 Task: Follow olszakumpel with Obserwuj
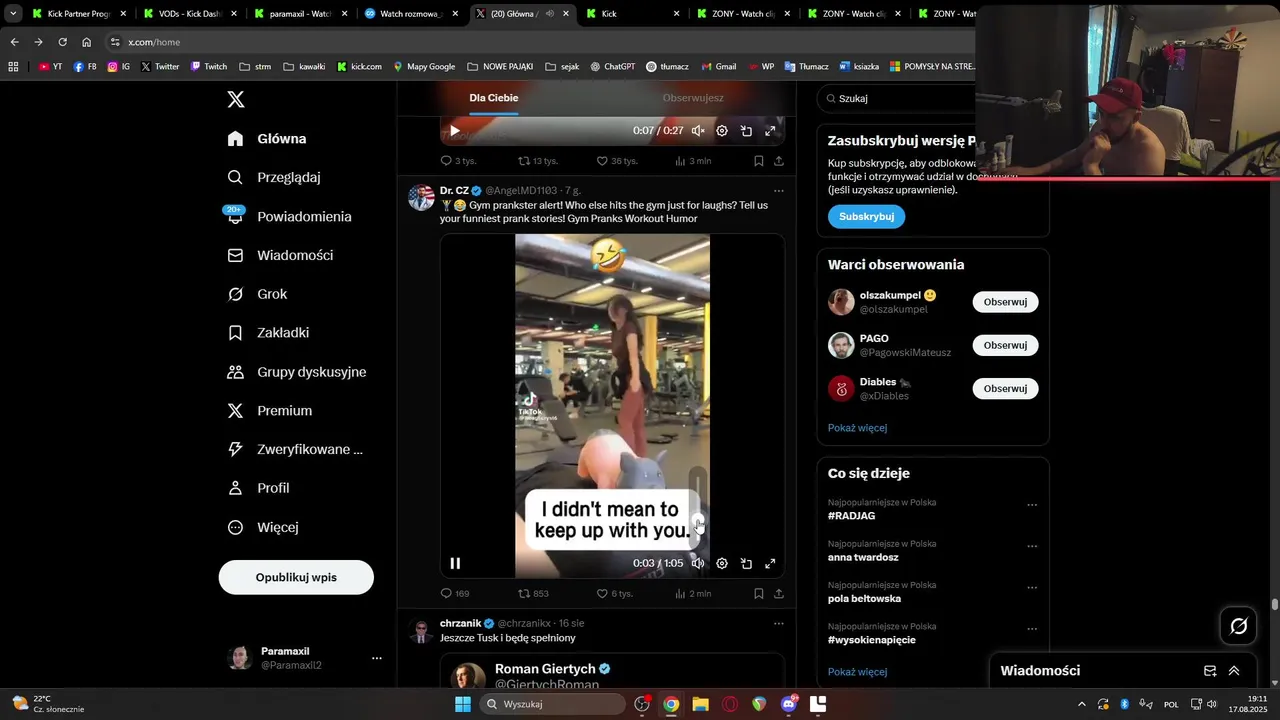(x=1005, y=302)
